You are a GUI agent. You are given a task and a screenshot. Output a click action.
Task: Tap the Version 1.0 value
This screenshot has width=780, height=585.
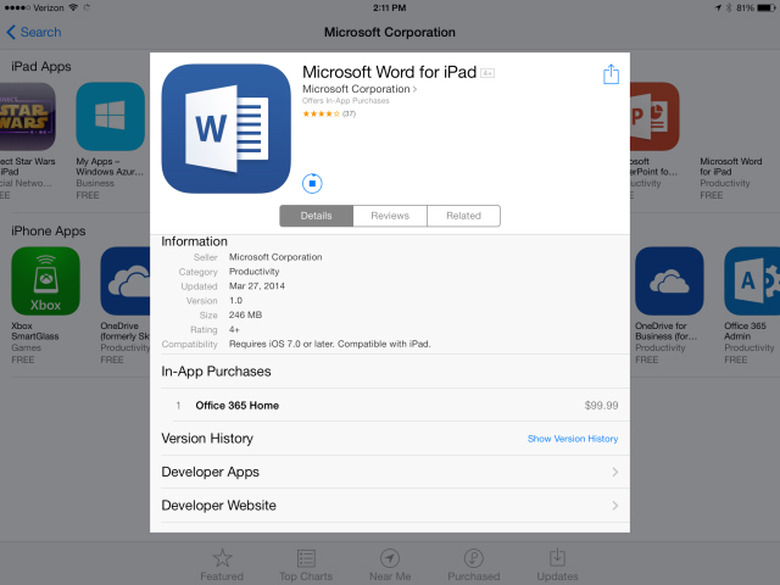point(236,300)
